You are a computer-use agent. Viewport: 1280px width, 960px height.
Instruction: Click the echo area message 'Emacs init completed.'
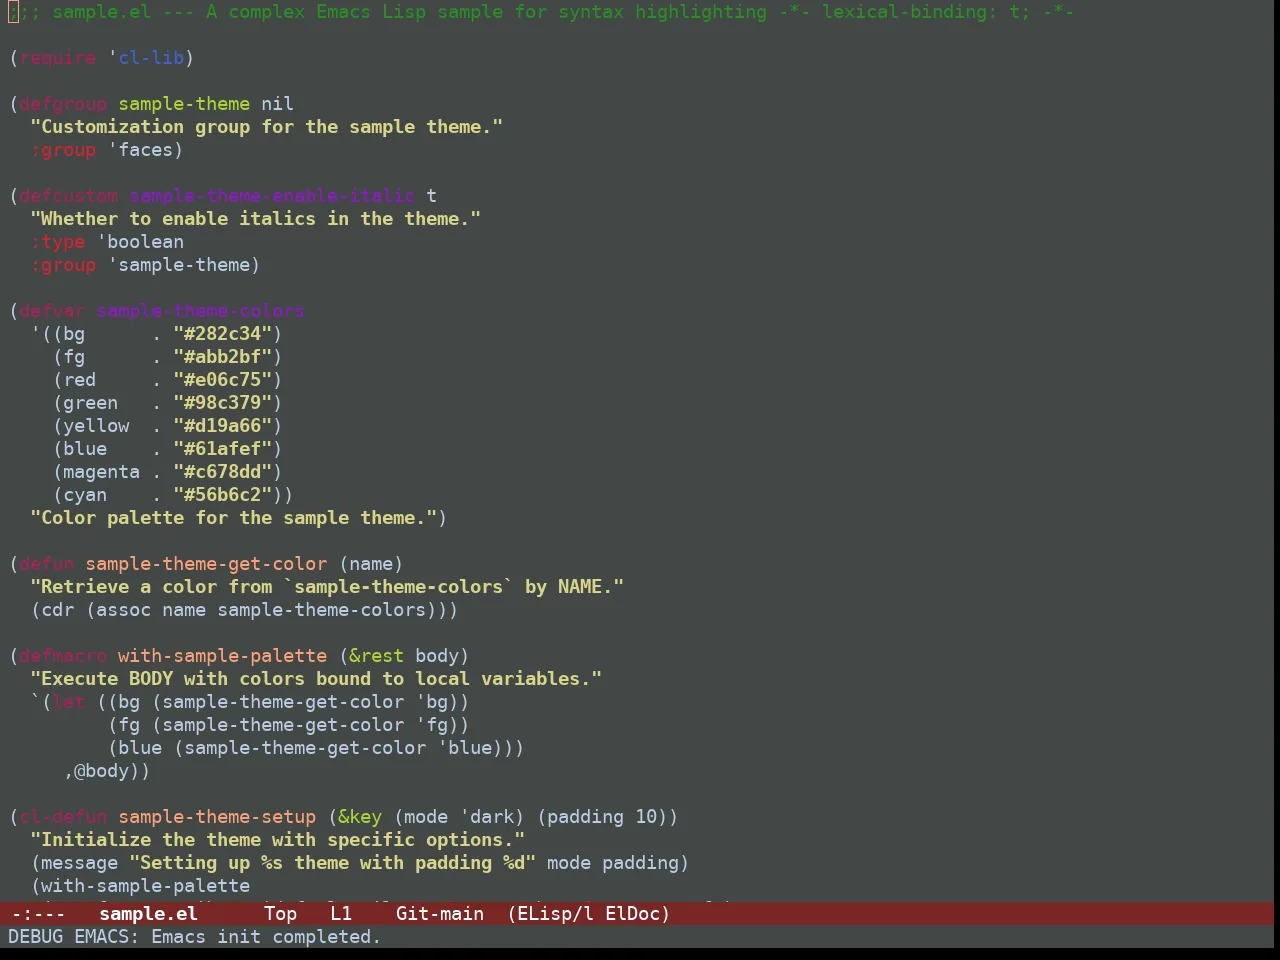pyautogui.click(x=266, y=937)
